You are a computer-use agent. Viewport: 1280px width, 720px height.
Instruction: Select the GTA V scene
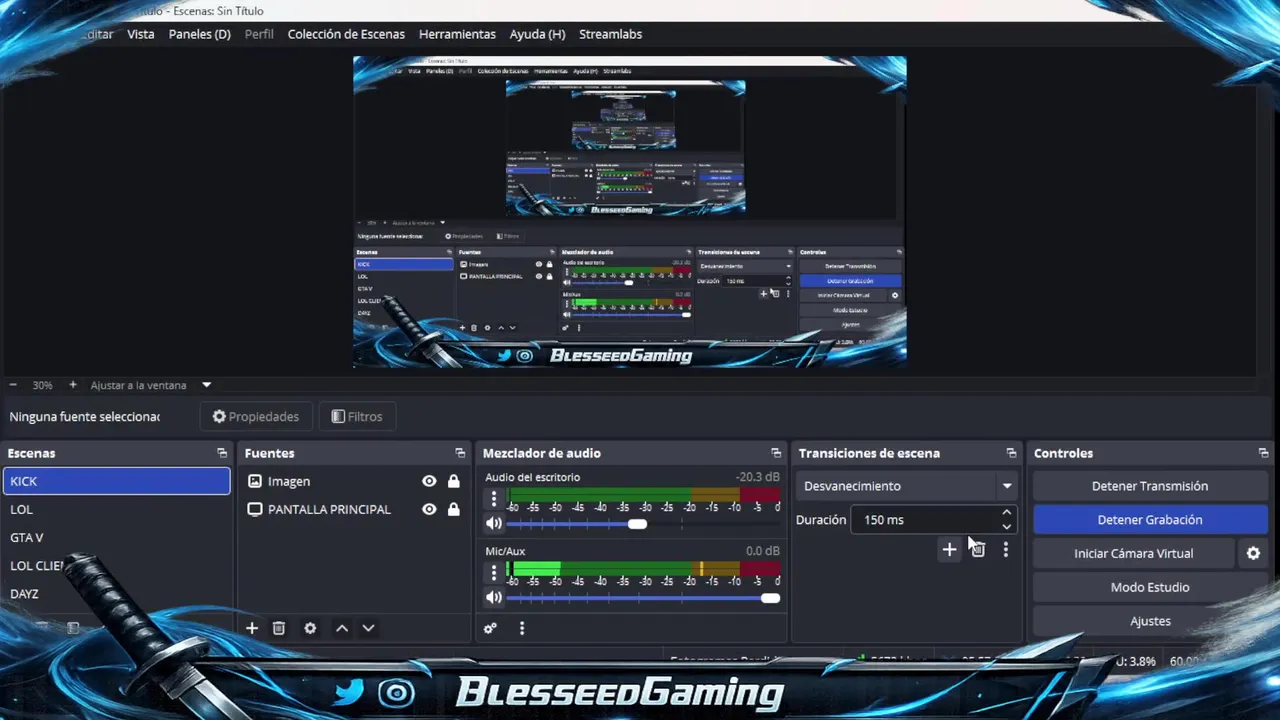[x=117, y=537]
